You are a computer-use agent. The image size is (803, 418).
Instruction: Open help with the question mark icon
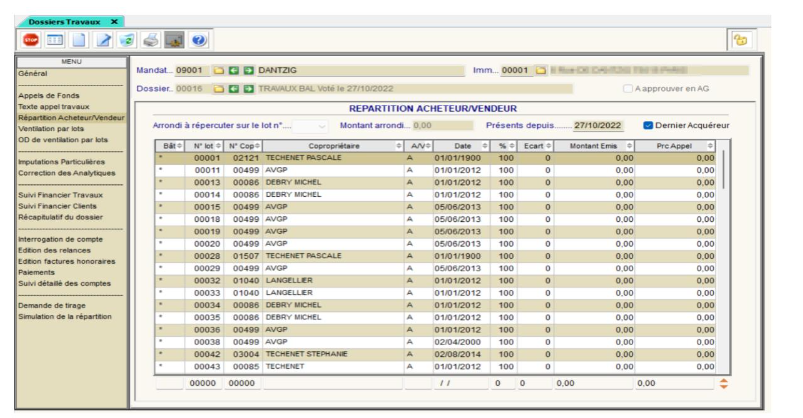tap(197, 40)
